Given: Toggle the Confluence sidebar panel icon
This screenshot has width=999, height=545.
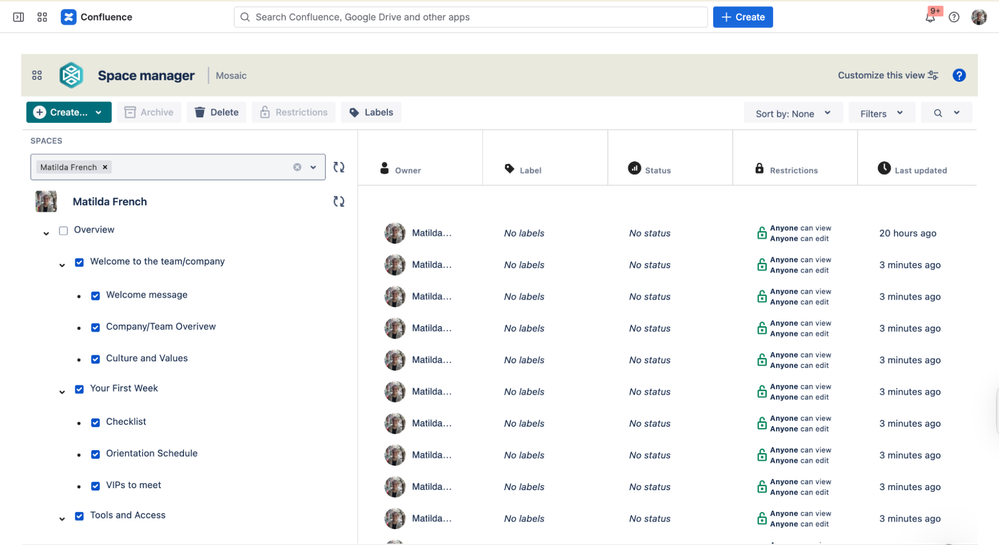Looking at the screenshot, I should pos(18,17).
